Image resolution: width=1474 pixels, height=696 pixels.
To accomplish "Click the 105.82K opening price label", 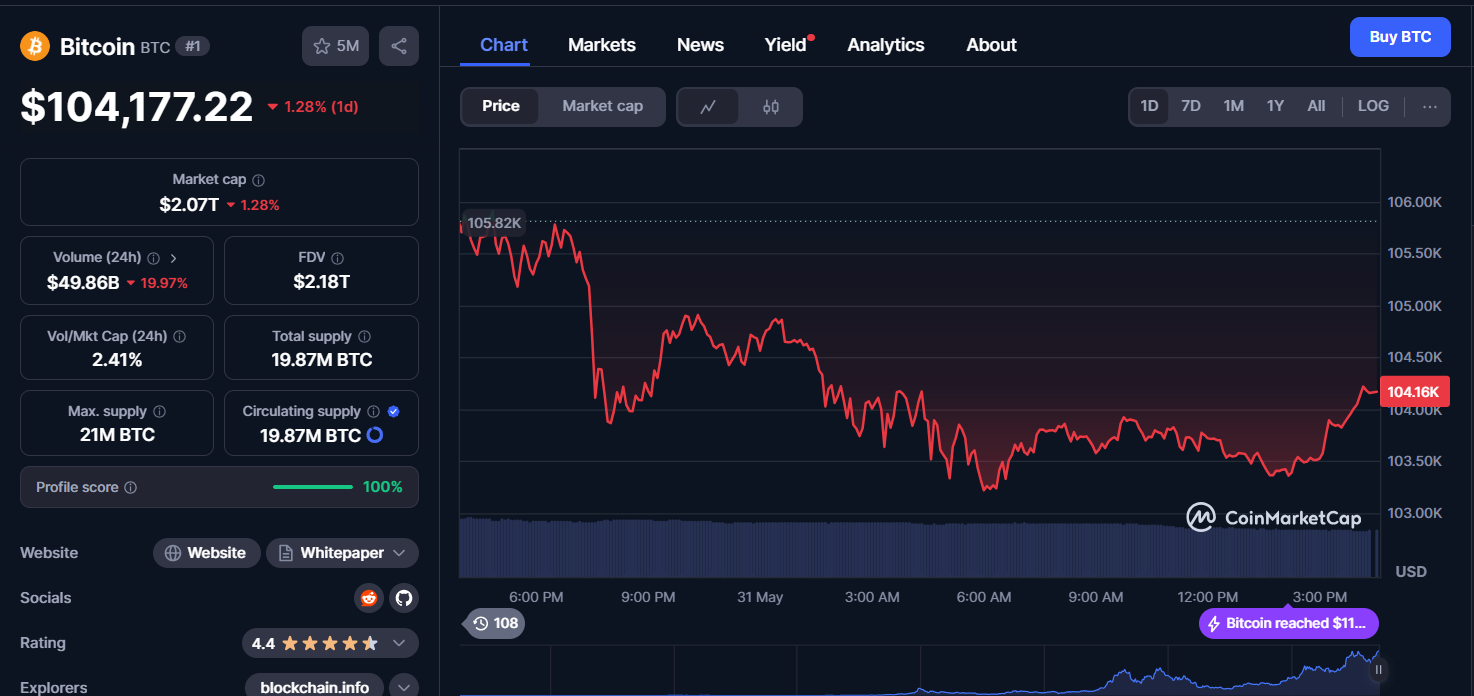I will coord(494,222).
